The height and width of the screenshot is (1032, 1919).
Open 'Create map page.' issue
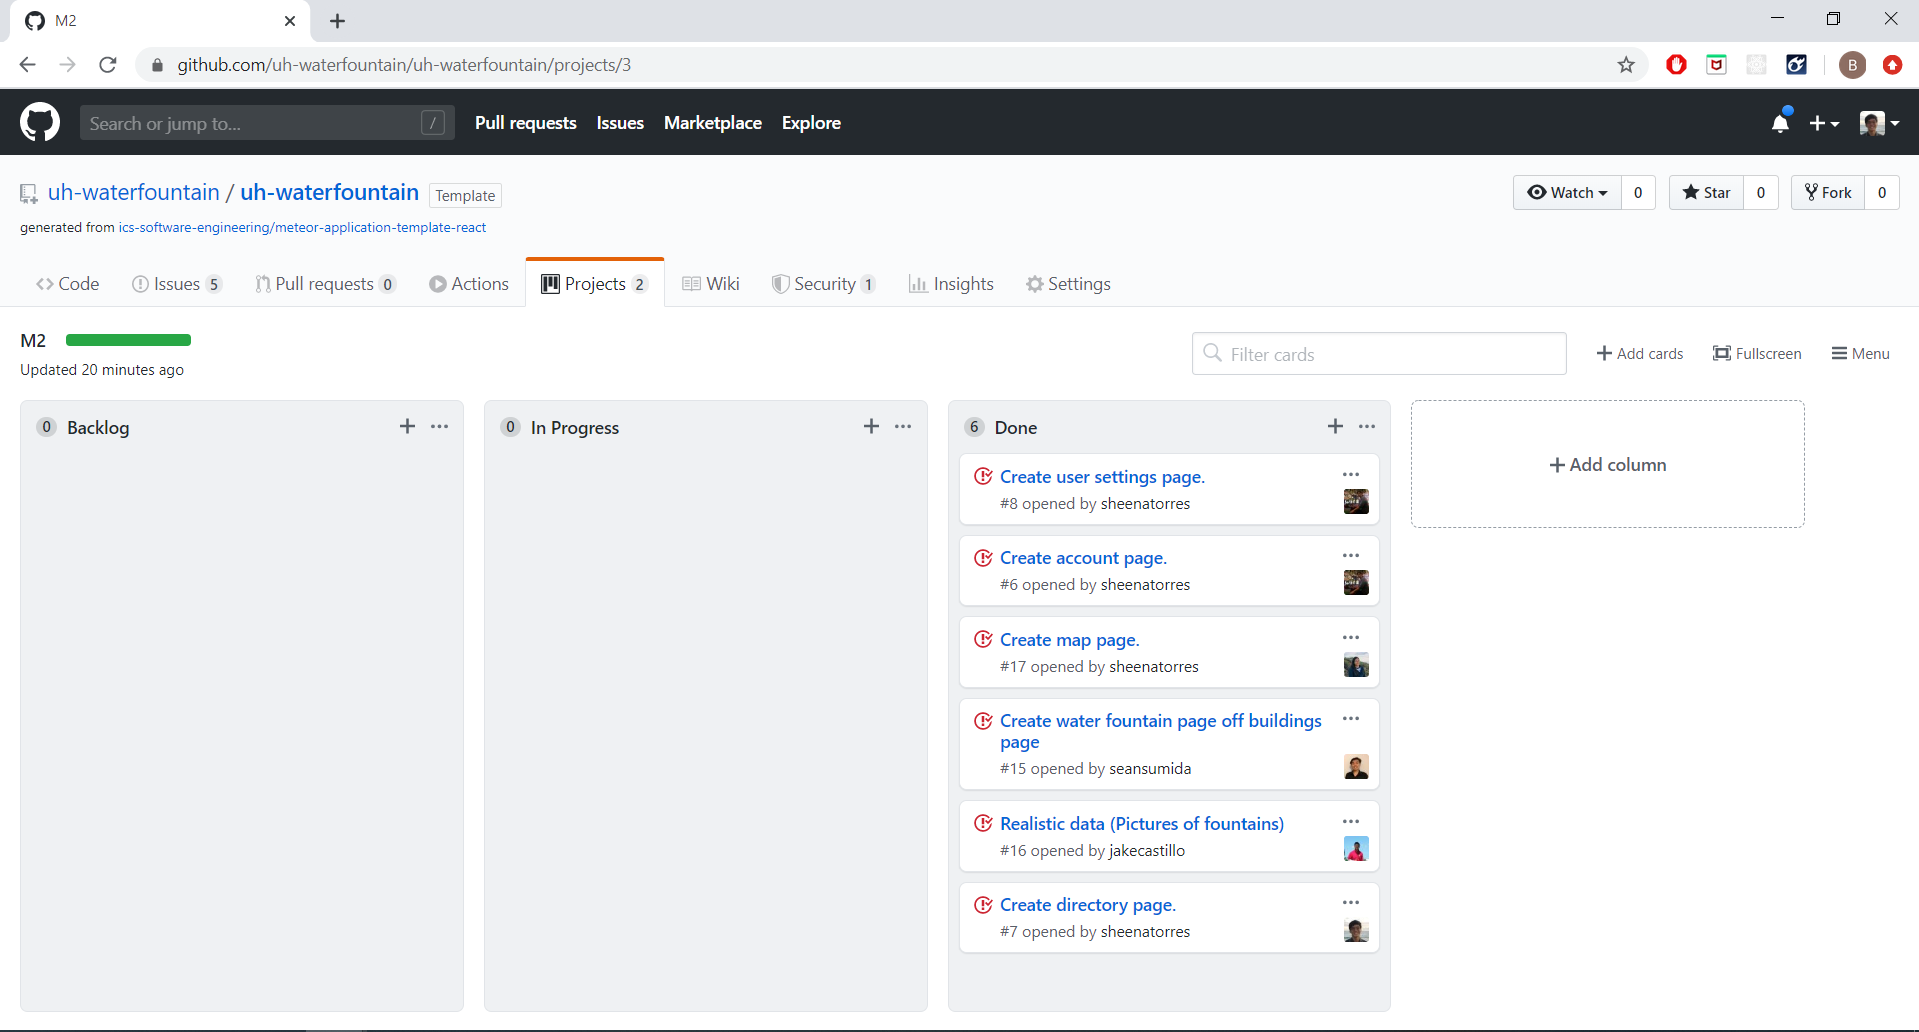(x=1069, y=640)
